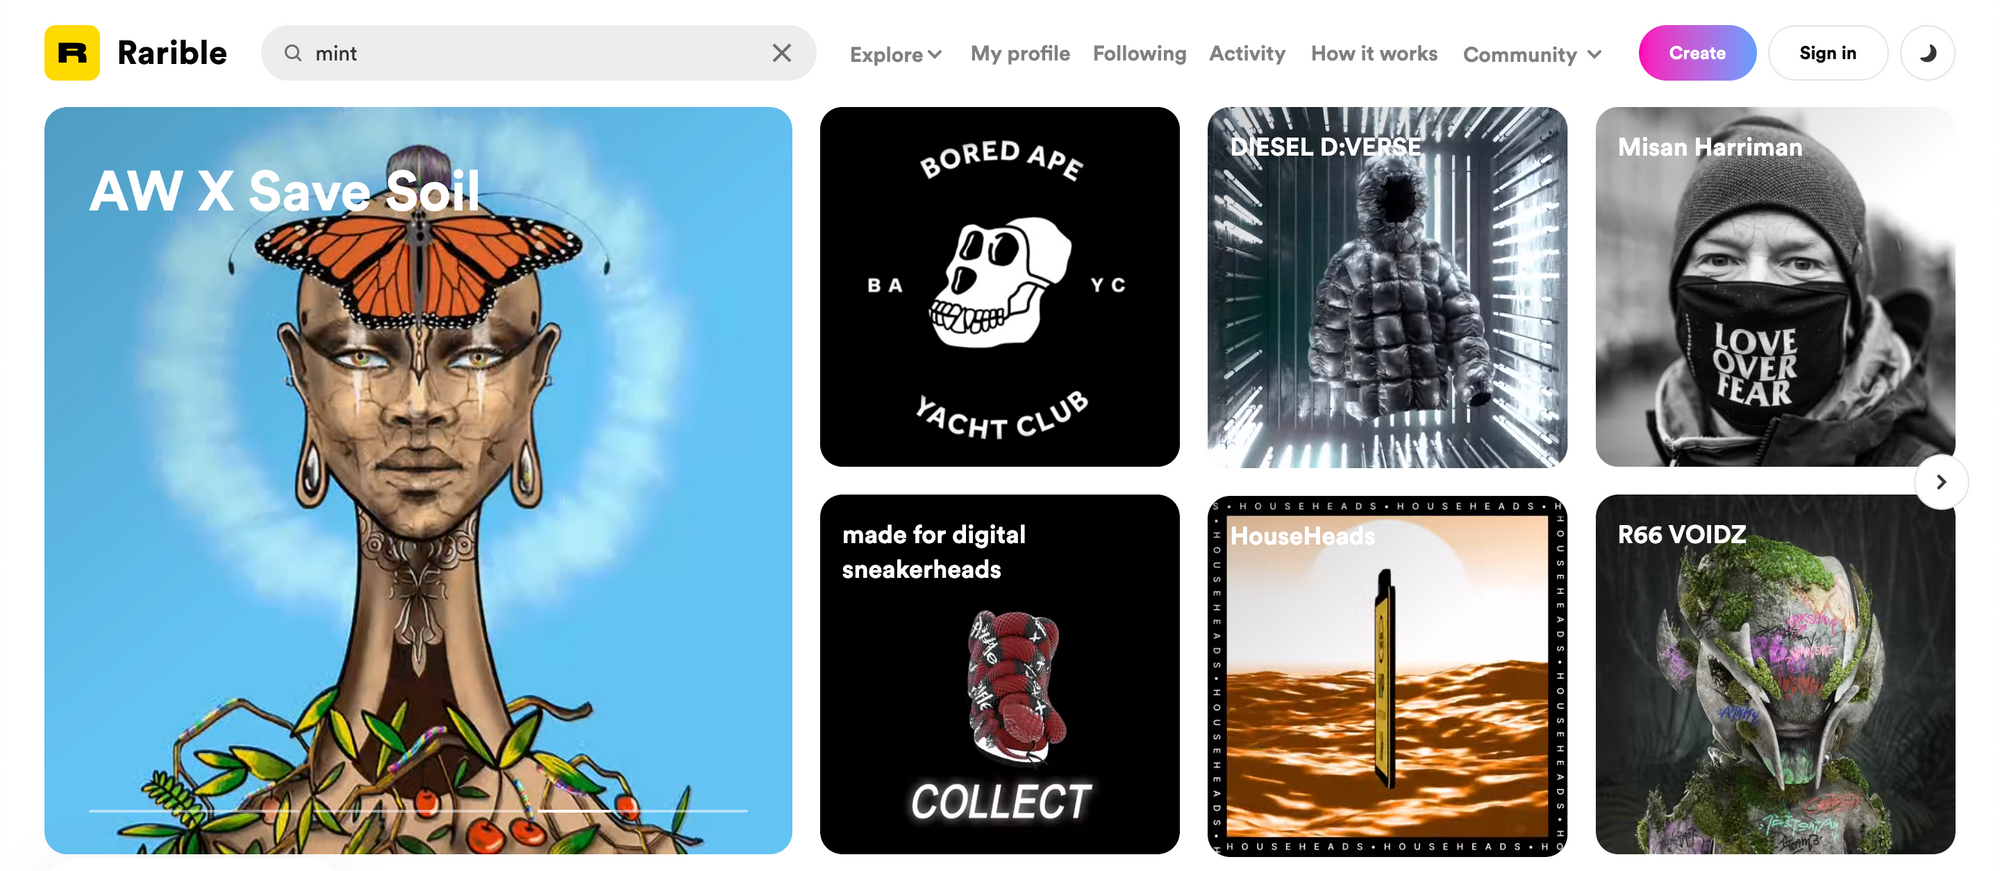The height and width of the screenshot is (871, 2000).
Task: Open the My profile menu item
Action: click(x=1020, y=53)
